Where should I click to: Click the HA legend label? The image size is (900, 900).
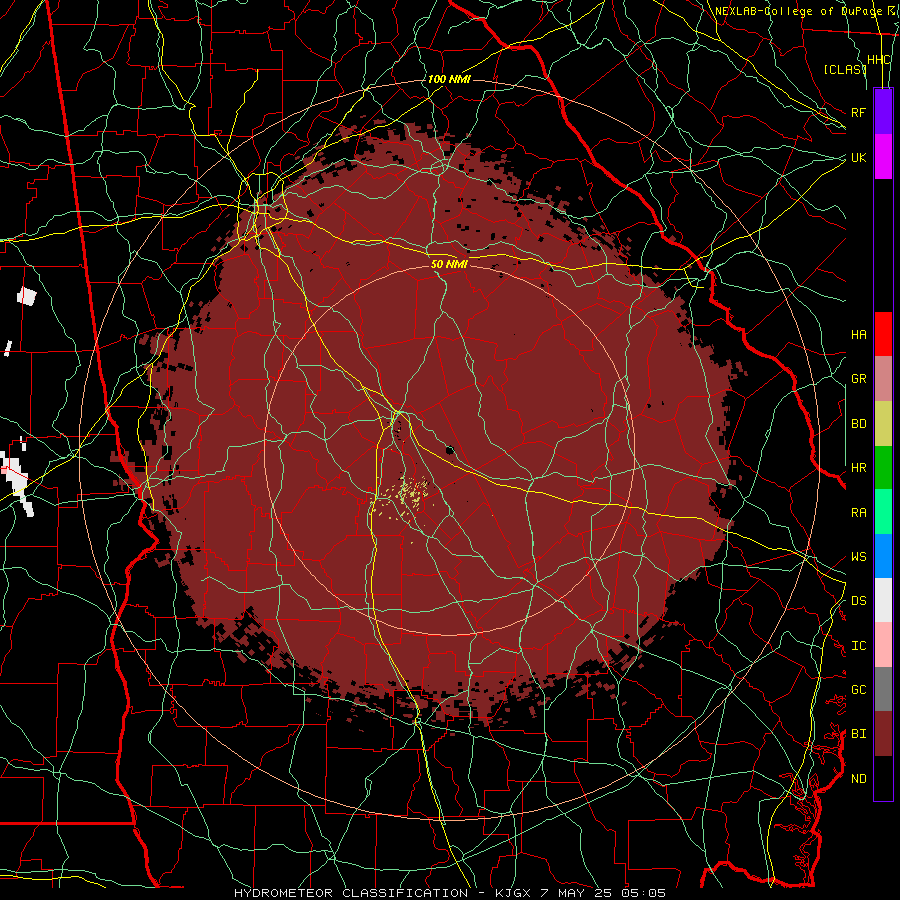coord(858,335)
